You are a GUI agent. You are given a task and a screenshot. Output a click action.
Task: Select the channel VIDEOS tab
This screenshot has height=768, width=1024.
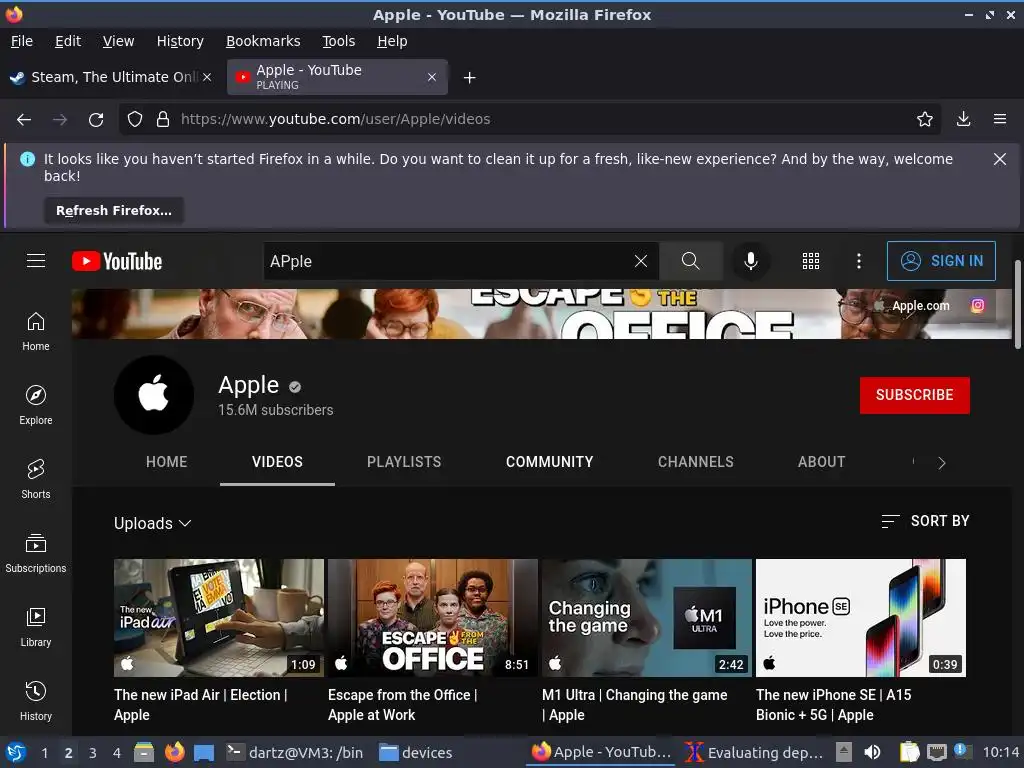[278, 462]
